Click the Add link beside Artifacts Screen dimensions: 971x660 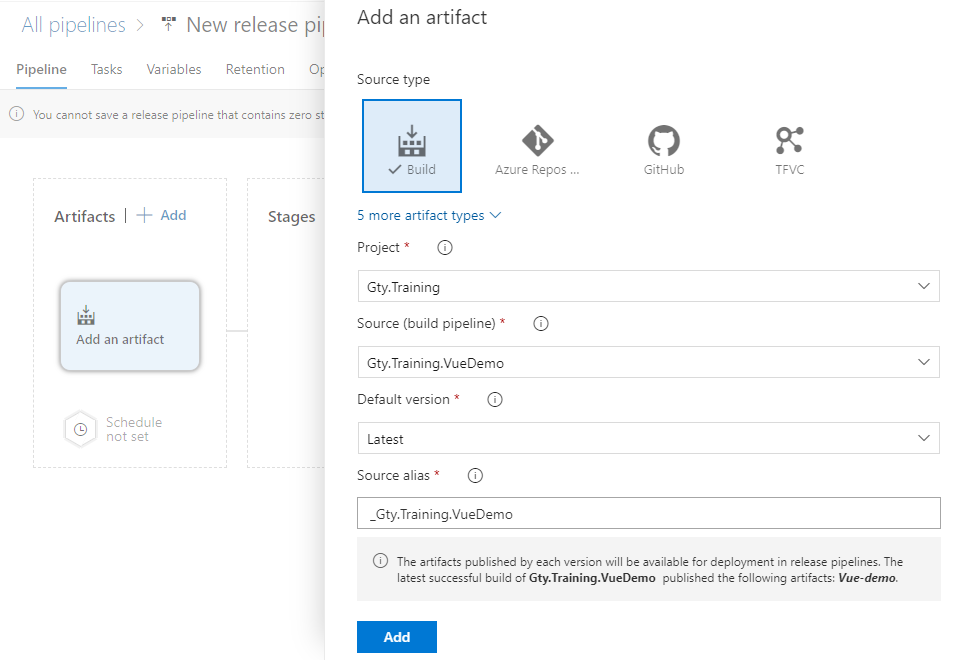[x=162, y=215]
